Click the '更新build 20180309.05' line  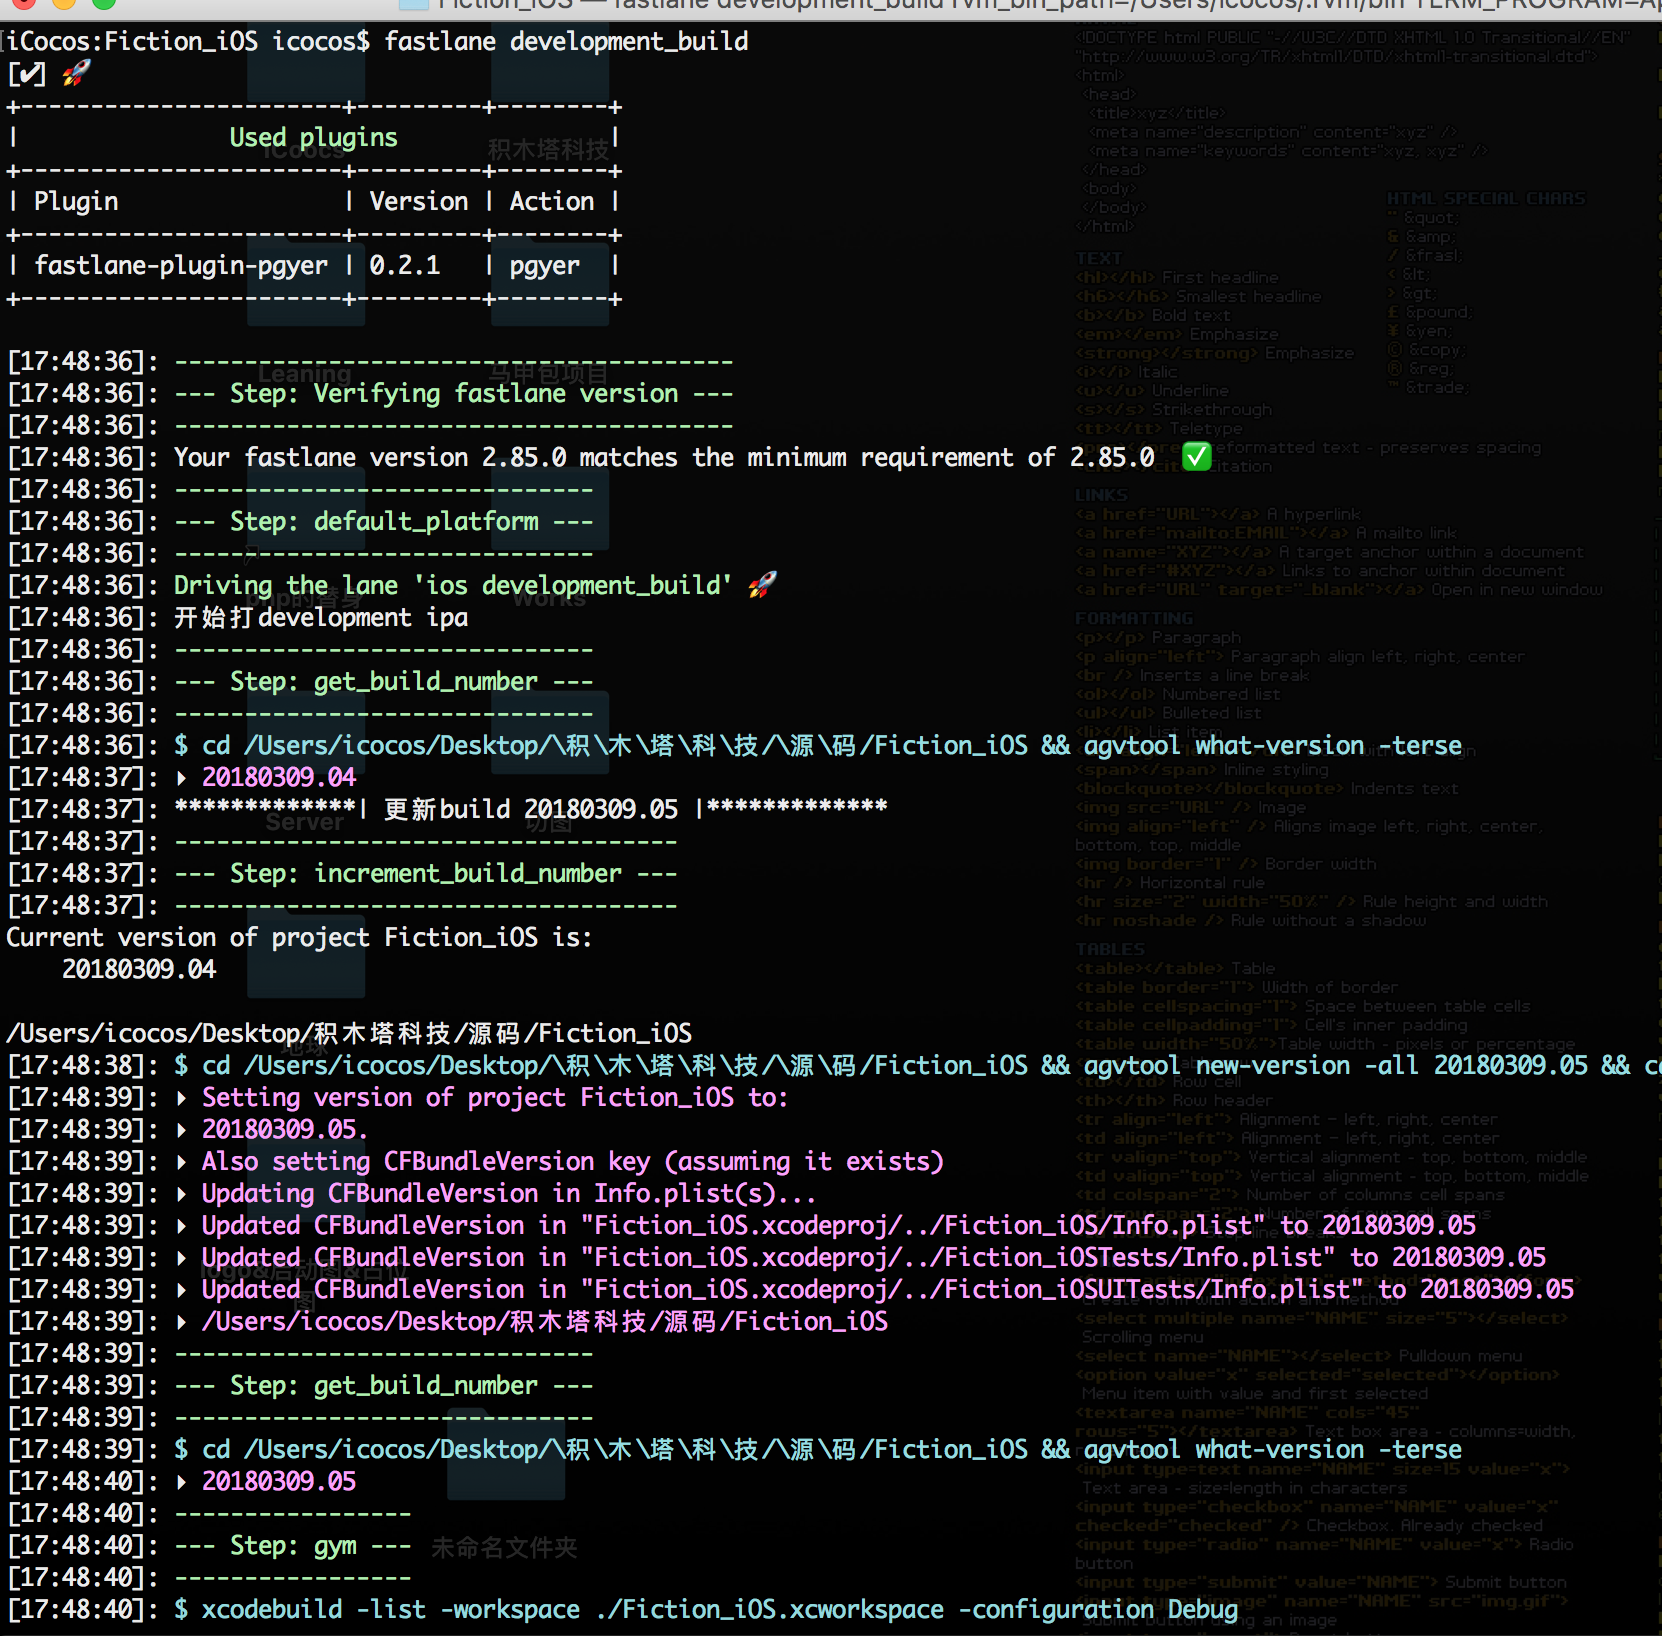pos(531,810)
